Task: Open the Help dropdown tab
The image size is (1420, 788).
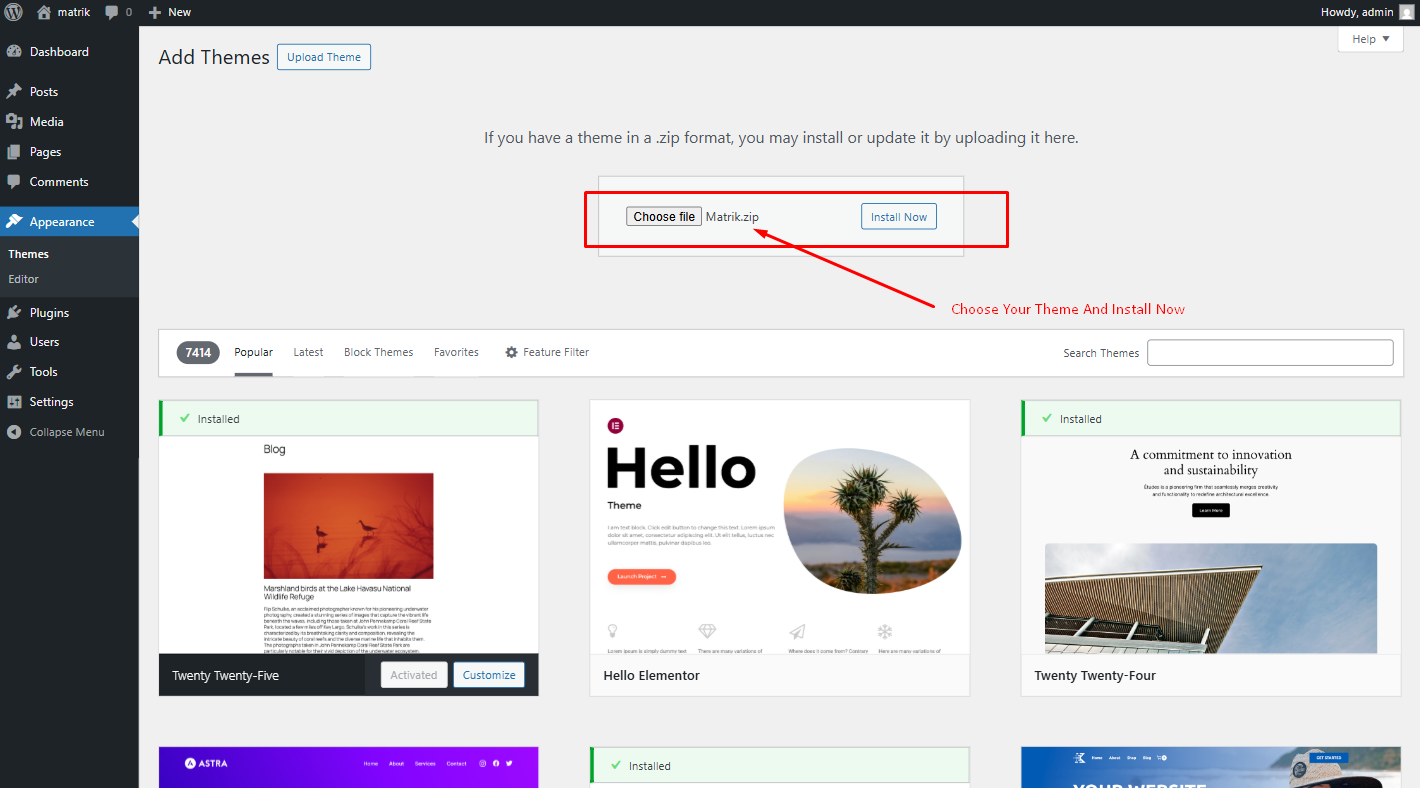Action: 1371,39
